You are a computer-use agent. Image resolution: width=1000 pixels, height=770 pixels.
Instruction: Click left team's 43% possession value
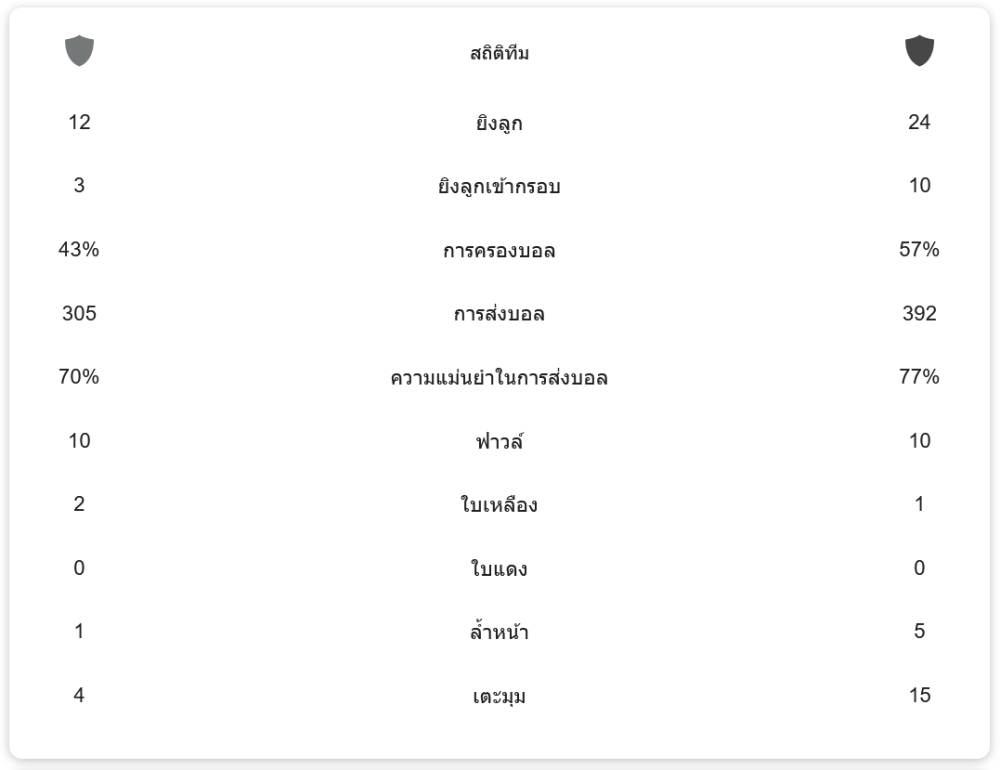79,250
